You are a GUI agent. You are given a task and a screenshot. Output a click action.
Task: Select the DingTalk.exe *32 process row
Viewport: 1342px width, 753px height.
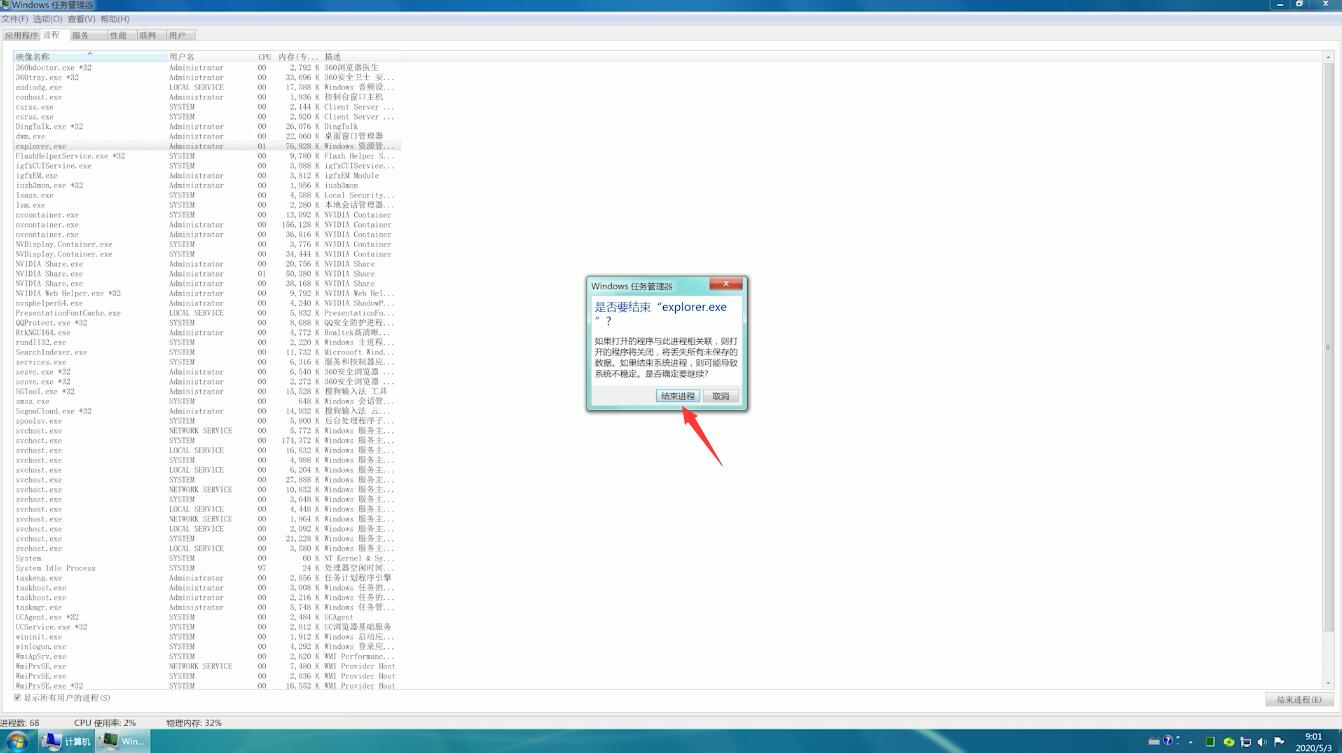coord(207,127)
